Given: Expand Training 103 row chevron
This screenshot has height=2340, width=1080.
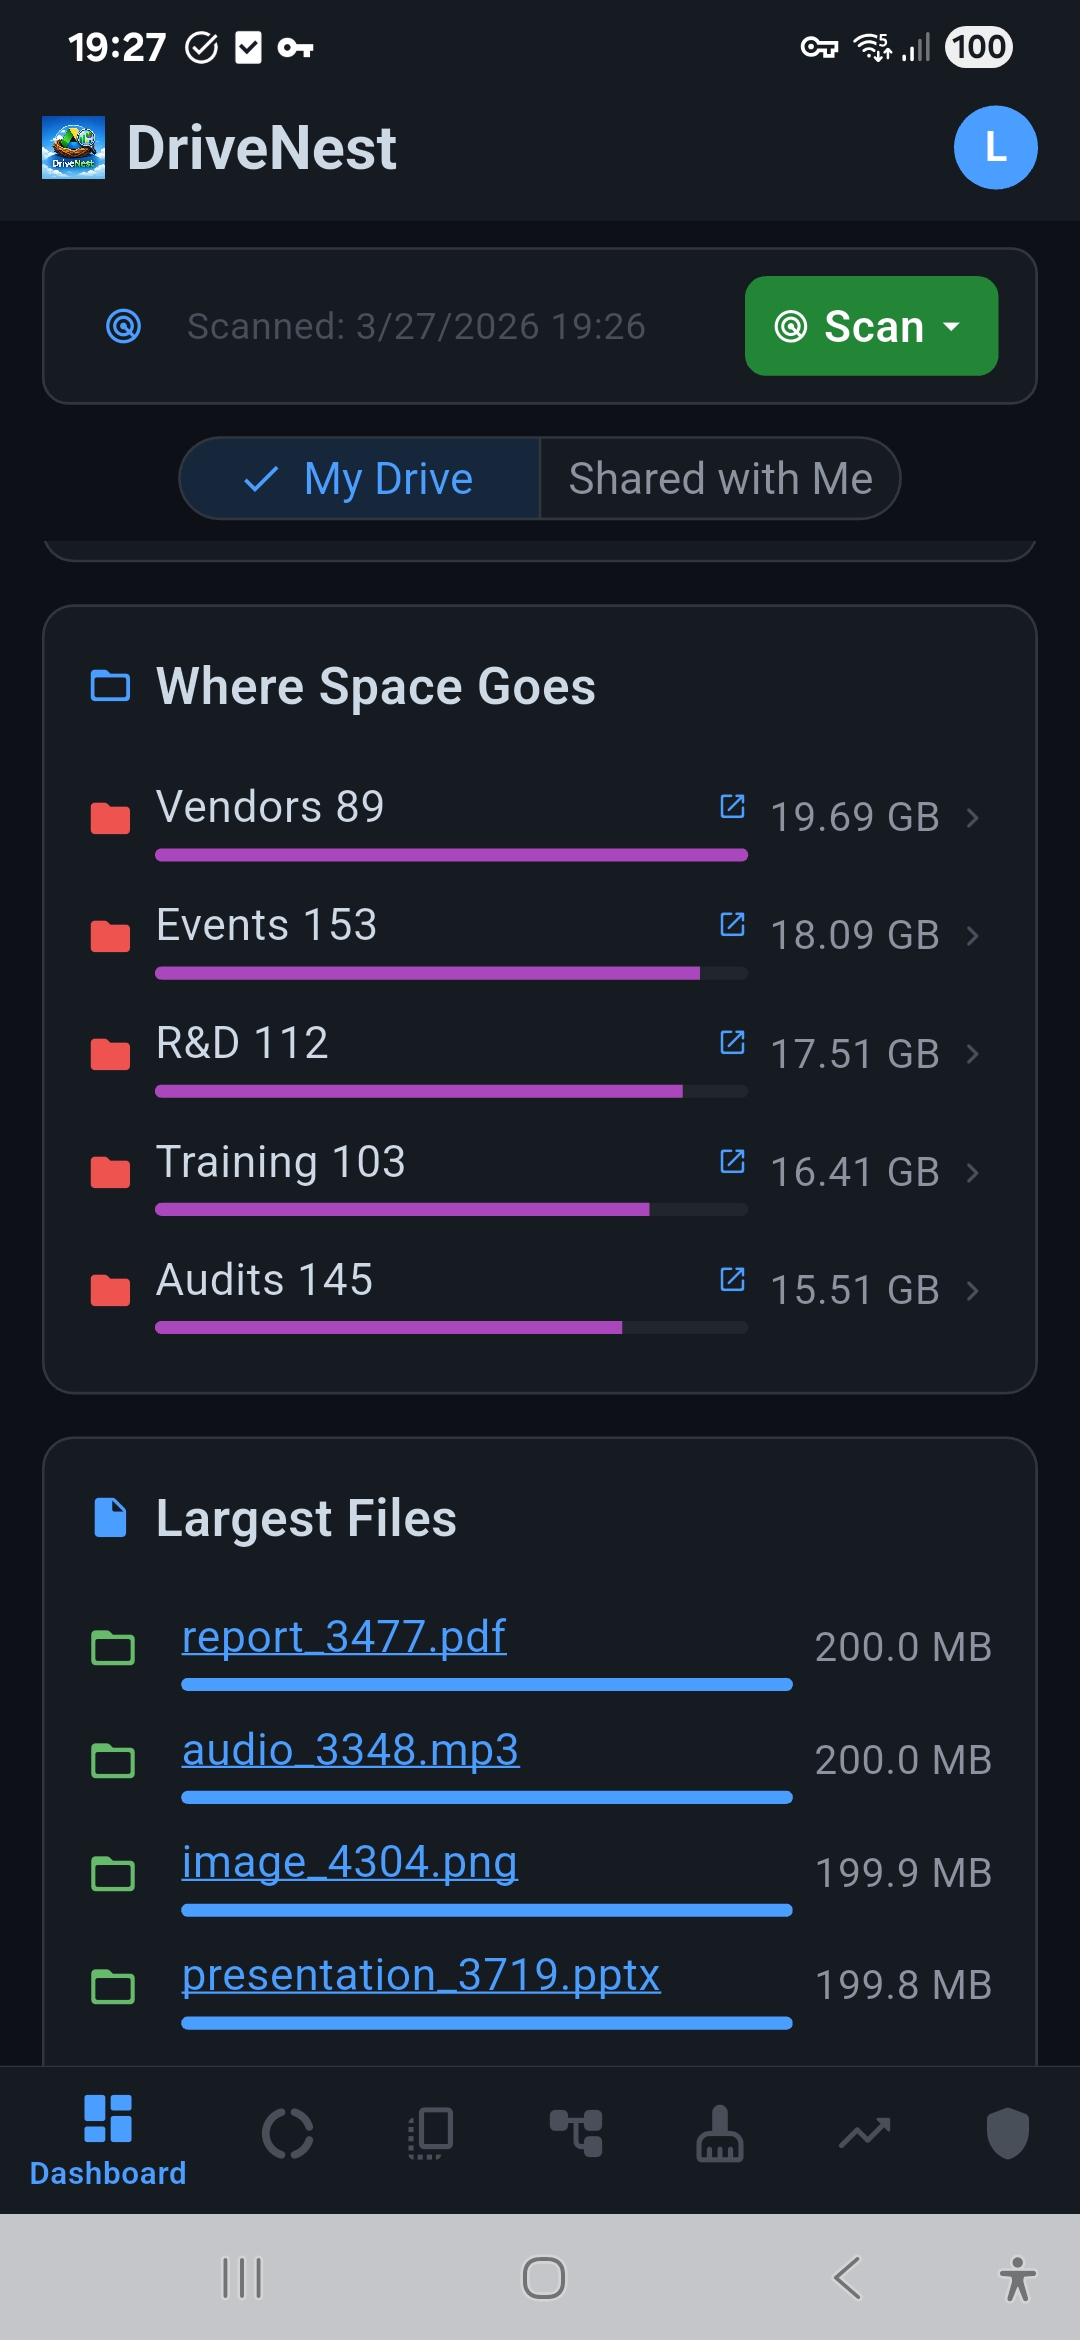Looking at the screenshot, I should click(x=972, y=1173).
